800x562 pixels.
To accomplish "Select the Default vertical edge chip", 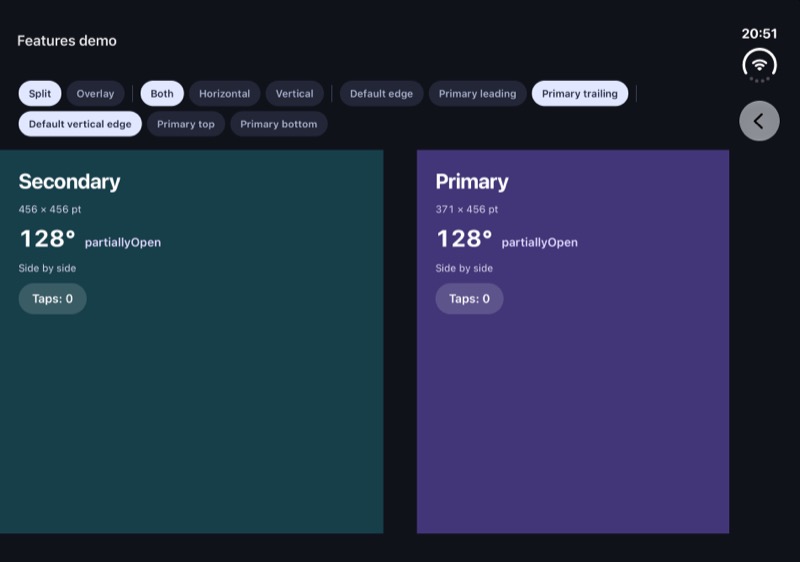I will [x=80, y=124].
